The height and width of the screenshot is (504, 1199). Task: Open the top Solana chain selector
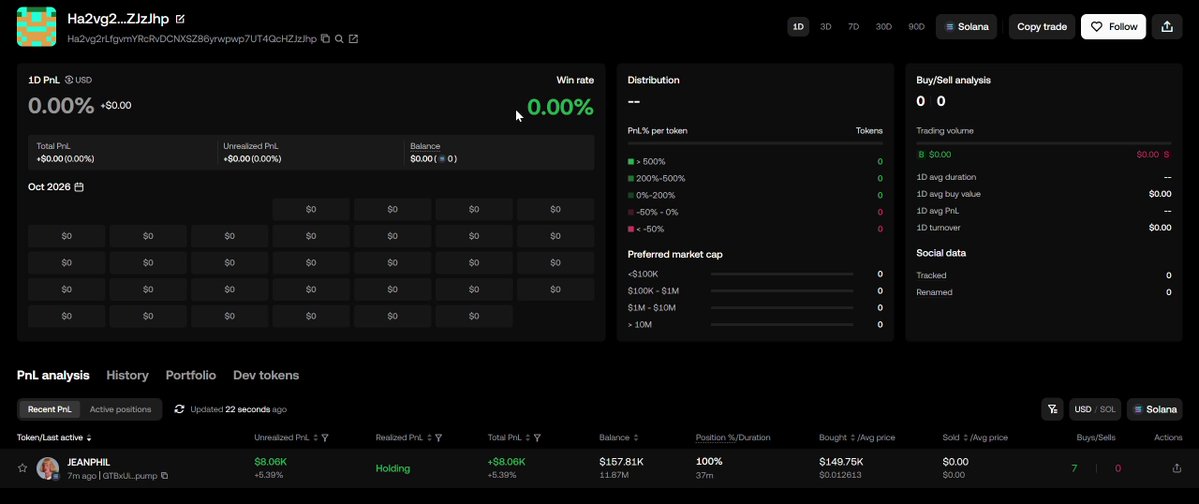[x=967, y=27]
